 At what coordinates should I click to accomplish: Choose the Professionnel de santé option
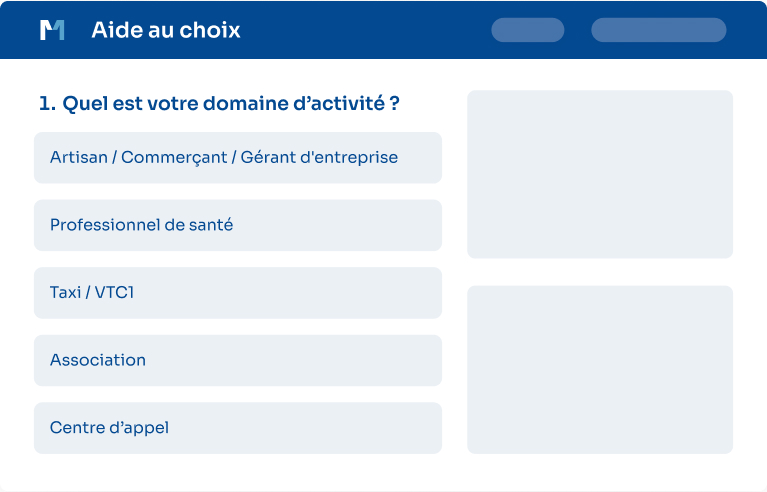238,225
